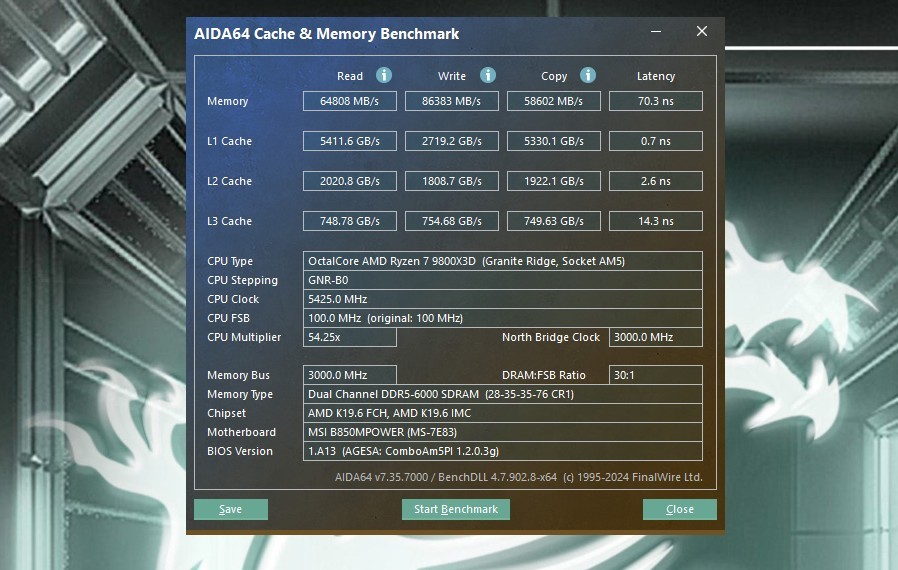Viewport: 898px width, 570px height.
Task: Click the window title AIDA64 Cache & Memory Benchmark
Action: pos(326,34)
